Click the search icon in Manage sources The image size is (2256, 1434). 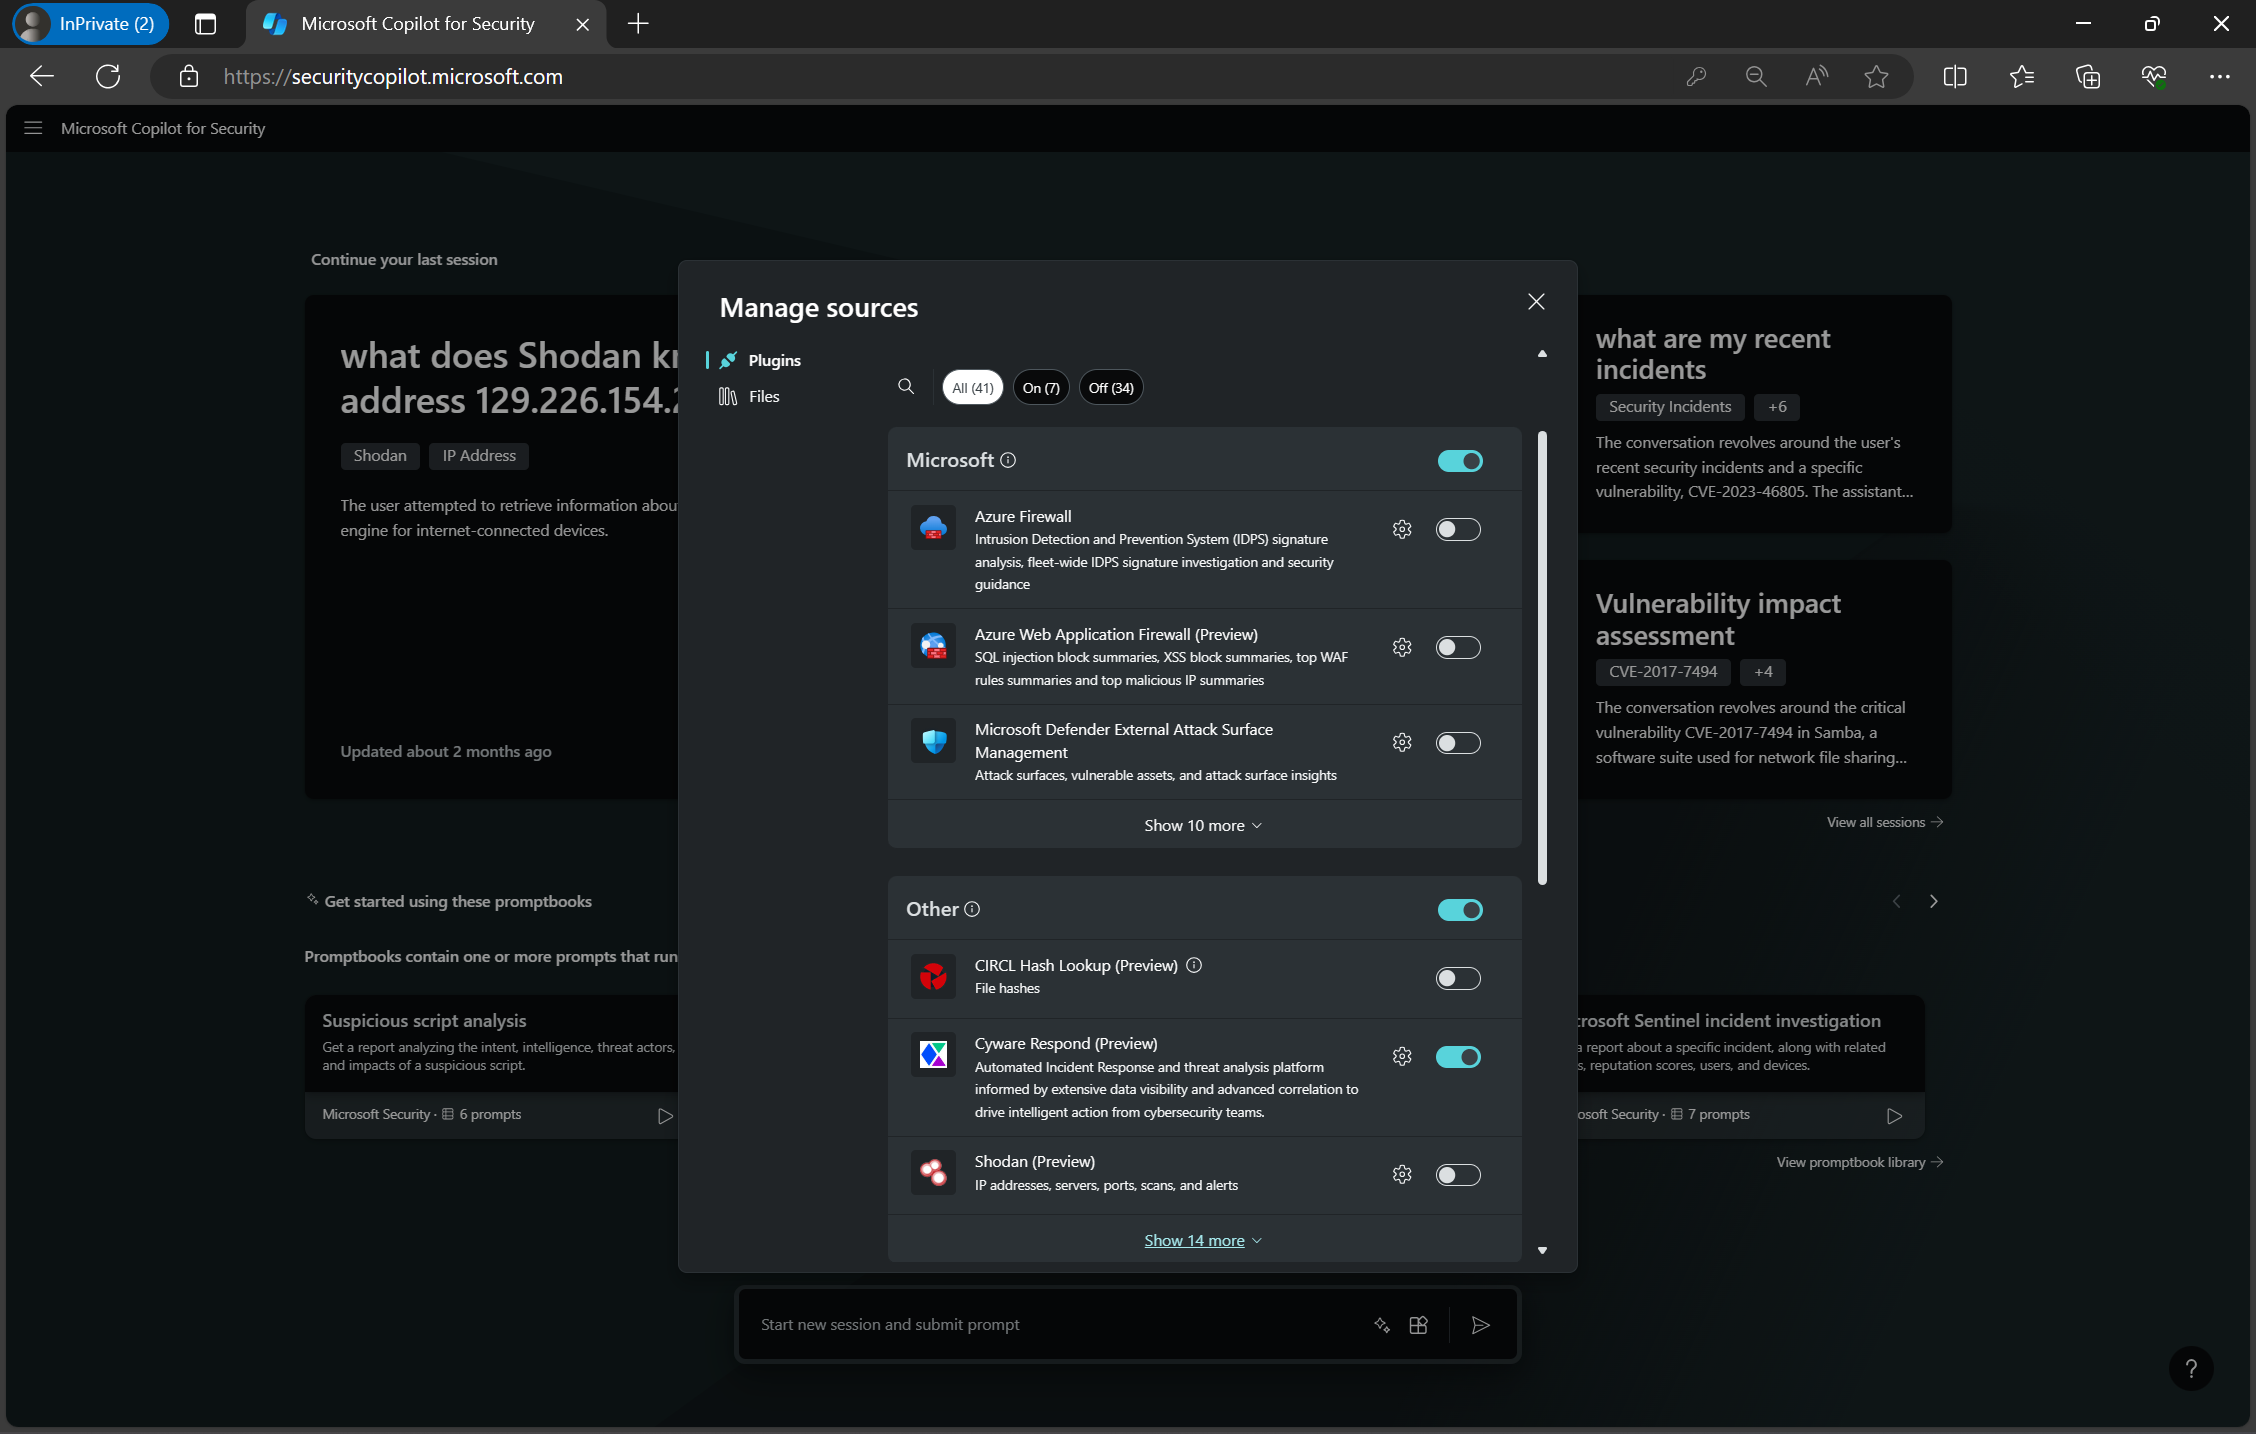(x=906, y=387)
